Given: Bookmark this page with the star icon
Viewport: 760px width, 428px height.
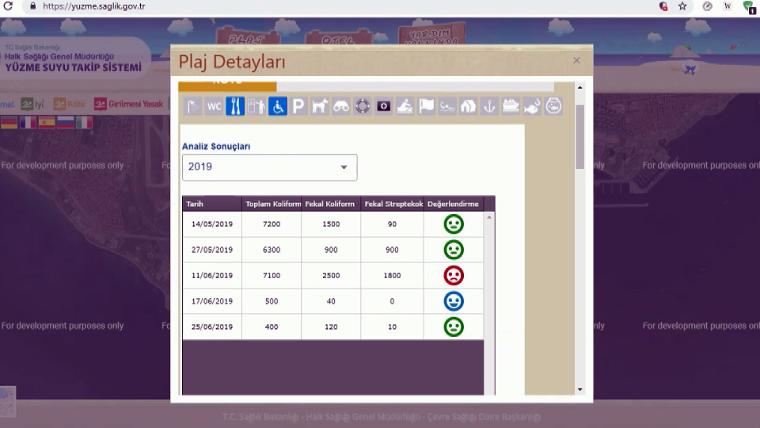Looking at the screenshot, I should click(682, 6).
